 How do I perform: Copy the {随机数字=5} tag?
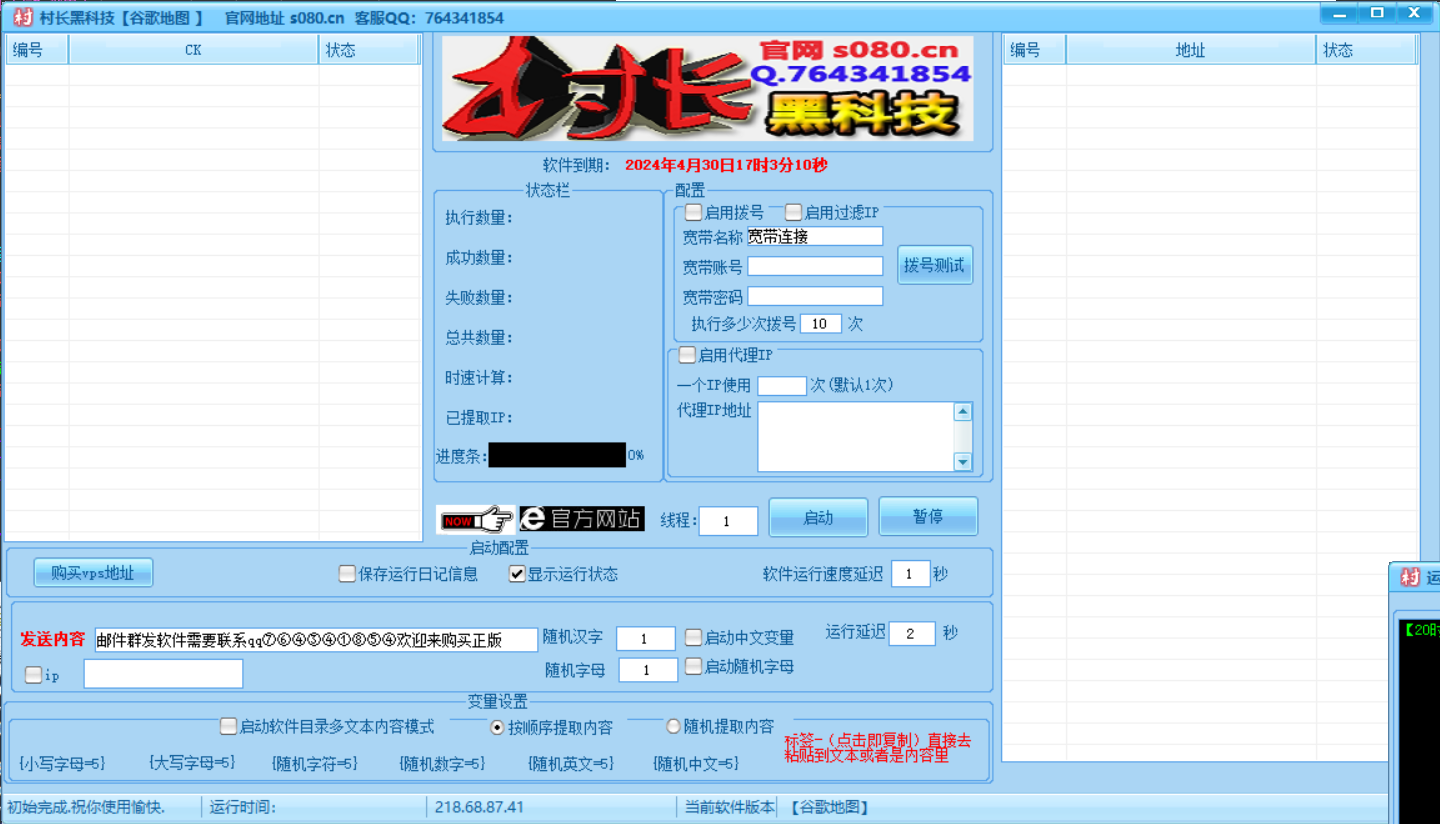(442, 764)
